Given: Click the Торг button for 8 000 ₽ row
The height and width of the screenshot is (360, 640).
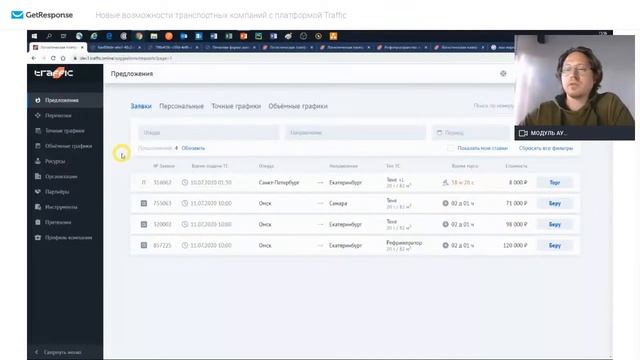Looking at the screenshot, I should tap(555, 182).
